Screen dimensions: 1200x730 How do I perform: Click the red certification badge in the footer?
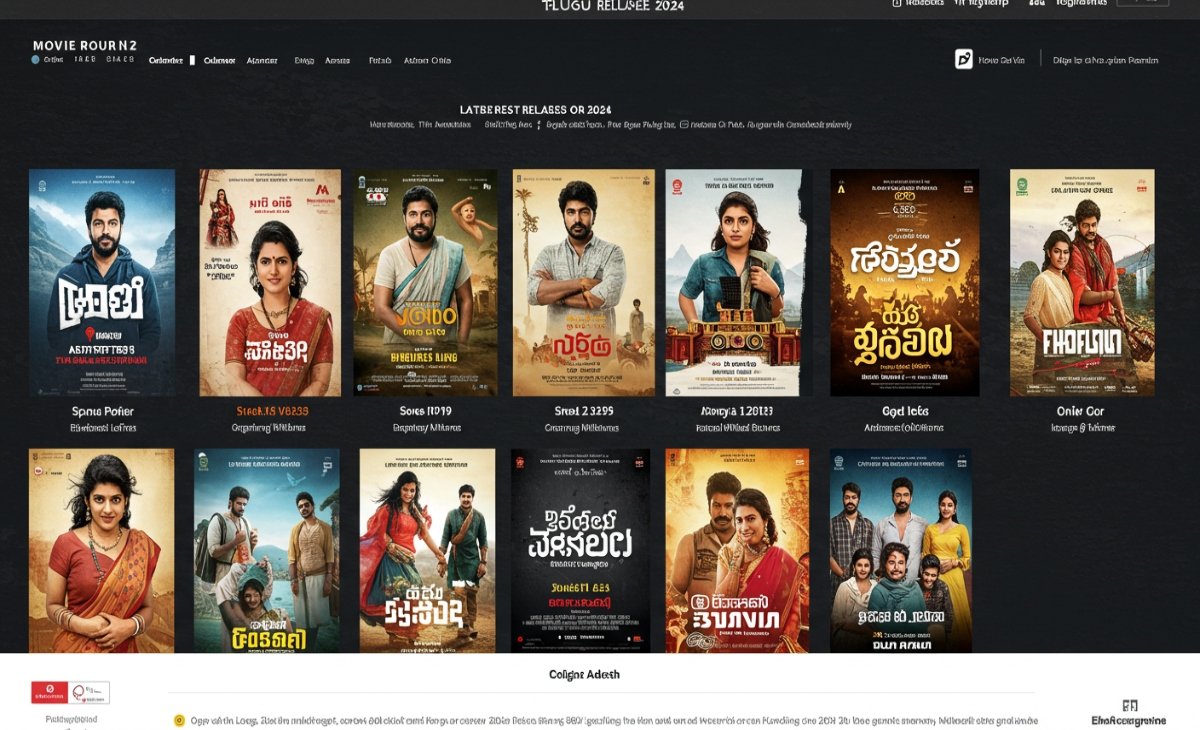(49, 692)
